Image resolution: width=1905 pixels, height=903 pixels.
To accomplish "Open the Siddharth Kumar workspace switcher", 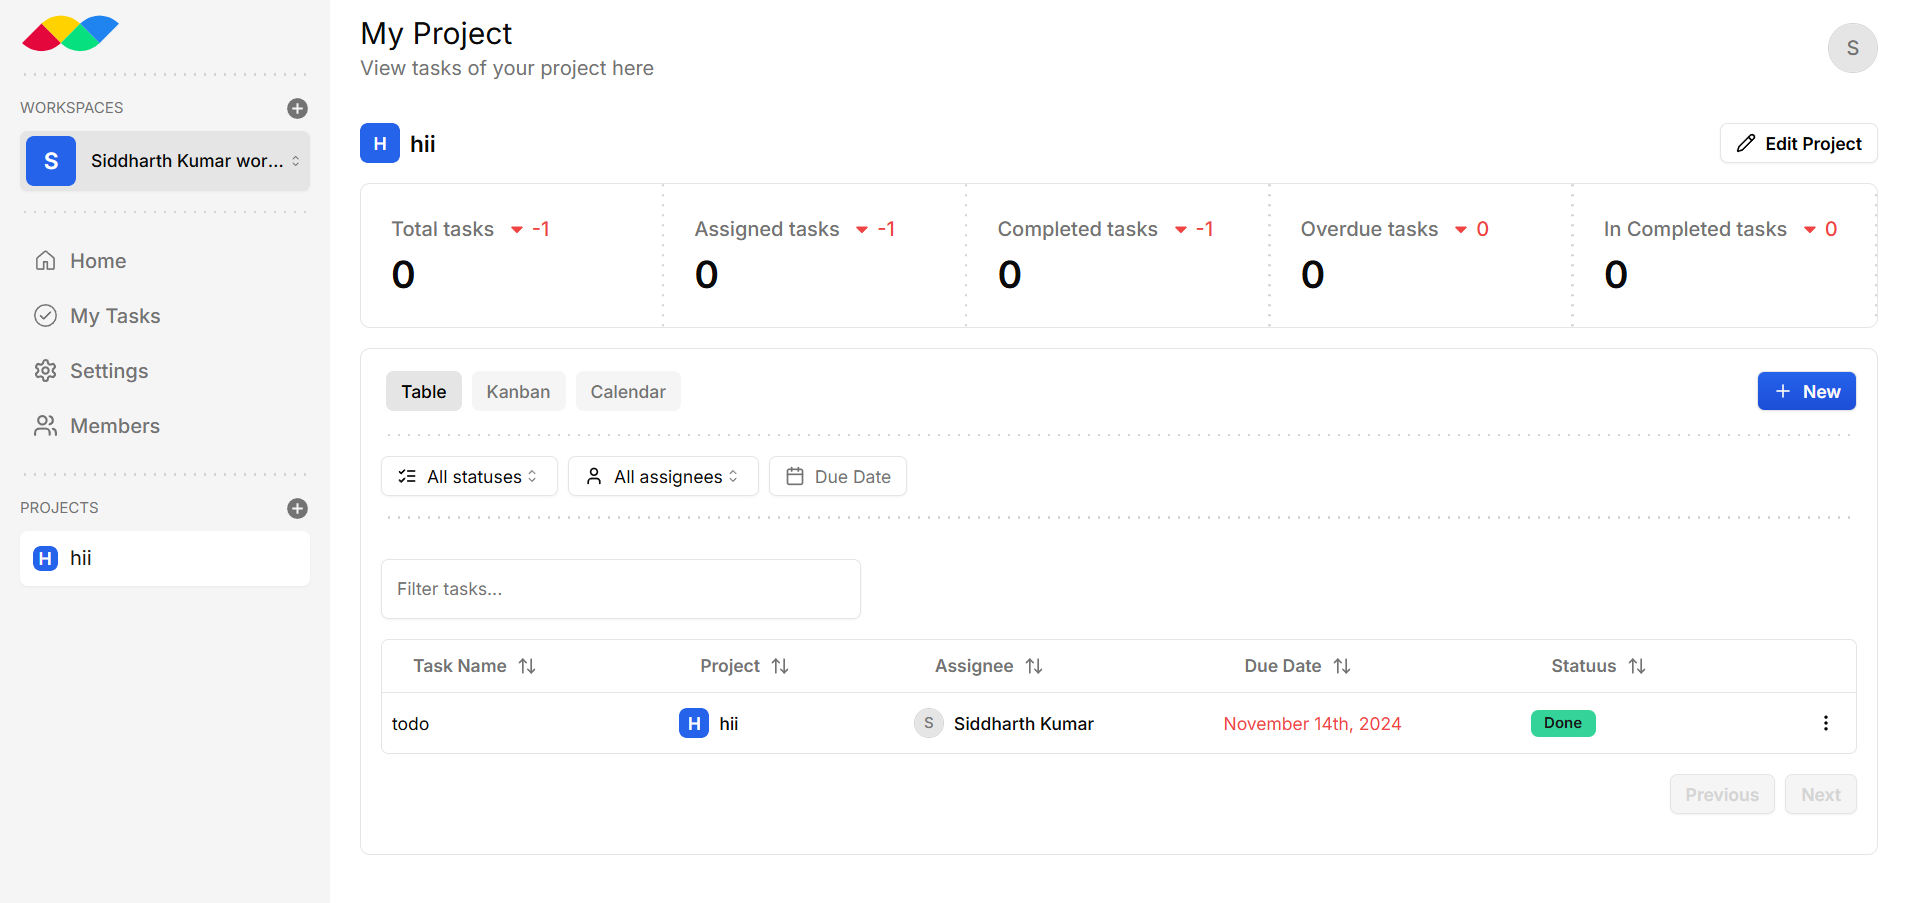I will click(x=165, y=161).
